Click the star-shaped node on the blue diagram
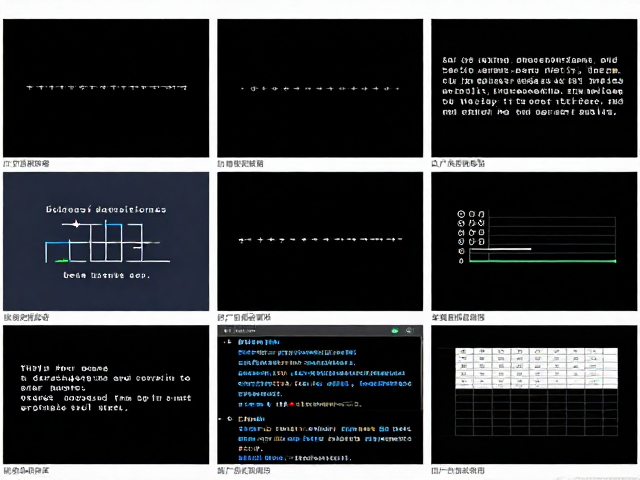This screenshot has height=480, width=640. point(76,224)
